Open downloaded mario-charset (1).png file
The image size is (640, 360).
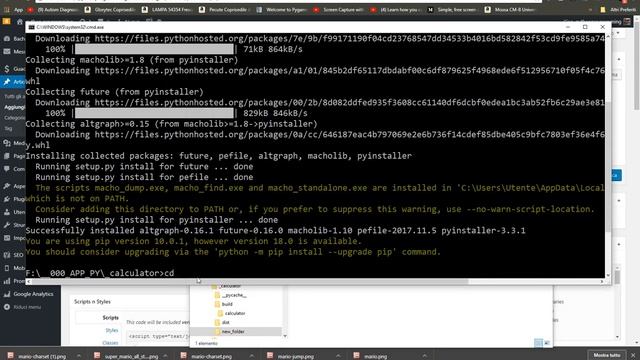38,356
